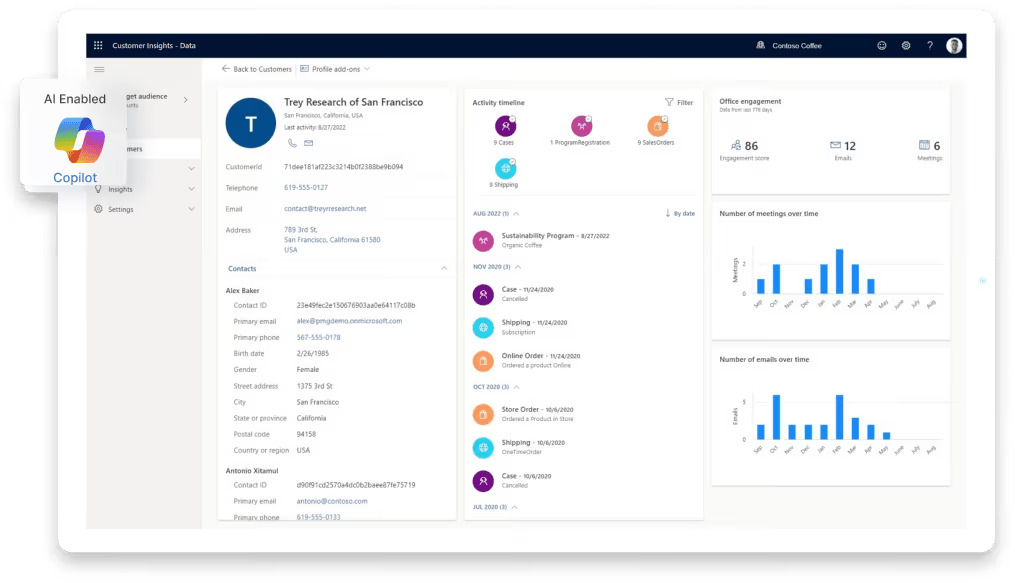Click the Feb bar in emails chart
The height and width of the screenshot is (583, 1015).
click(x=839, y=417)
